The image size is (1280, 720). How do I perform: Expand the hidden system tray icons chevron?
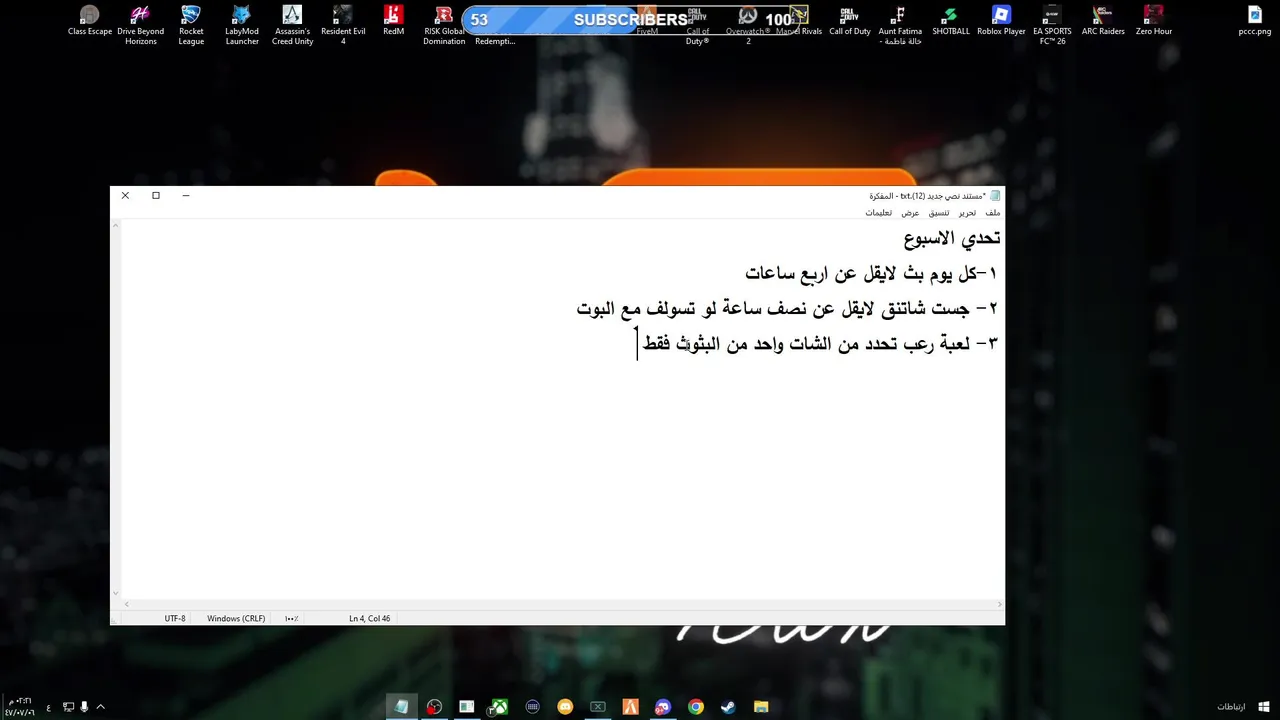coord(100,707)
